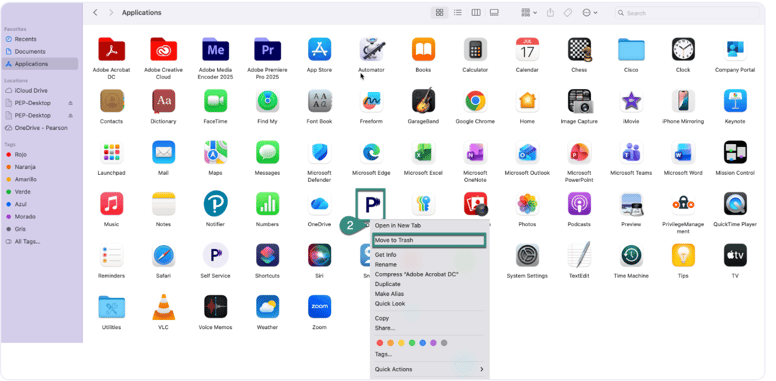This screenshot has width=776, height=381.
Task: Select the Chess app icon
Action: (579, 49)
